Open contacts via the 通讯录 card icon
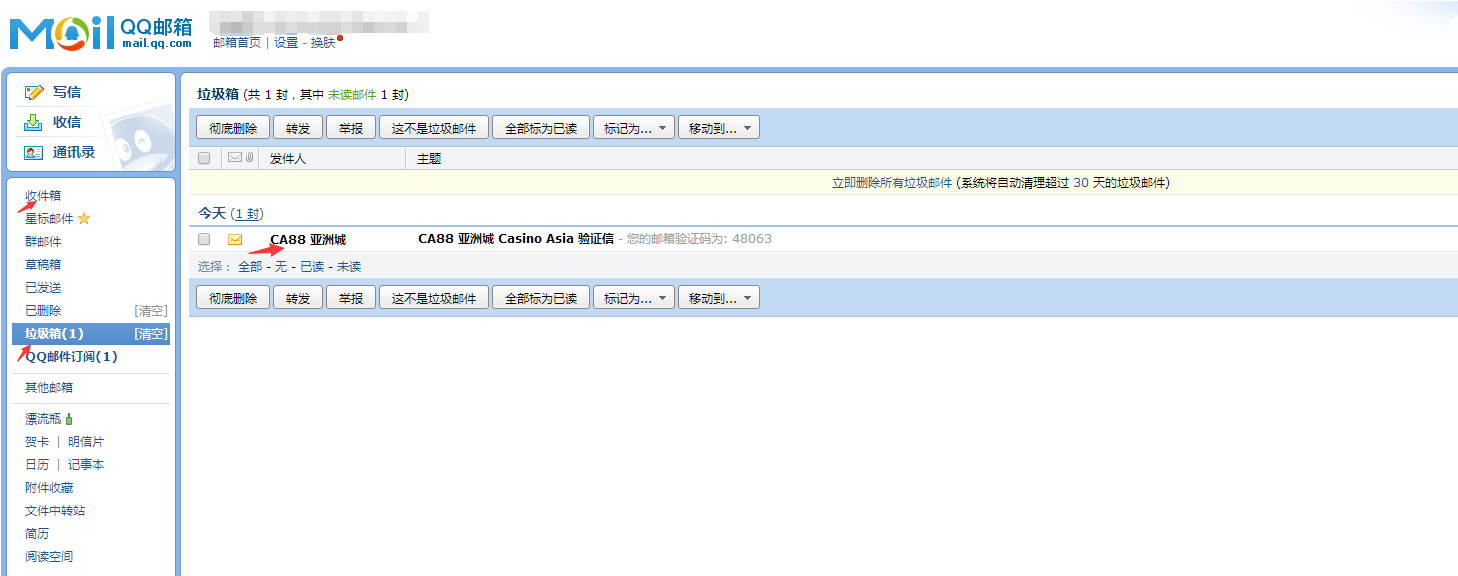Viewport: 1458px width, 576px height. (34, 152)
